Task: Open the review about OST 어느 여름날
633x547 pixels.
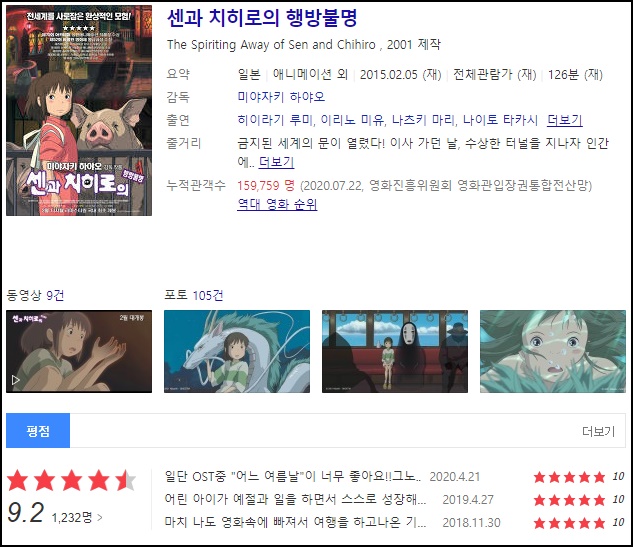Action: 293,477
